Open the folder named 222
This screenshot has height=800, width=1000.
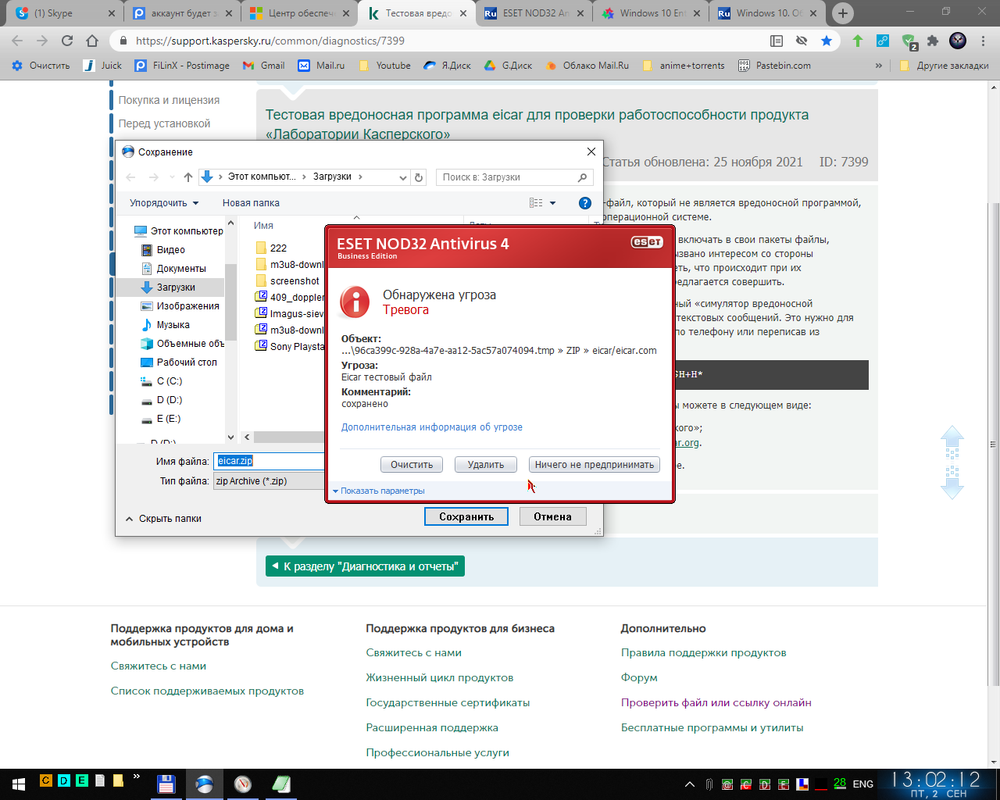(278, 248)
